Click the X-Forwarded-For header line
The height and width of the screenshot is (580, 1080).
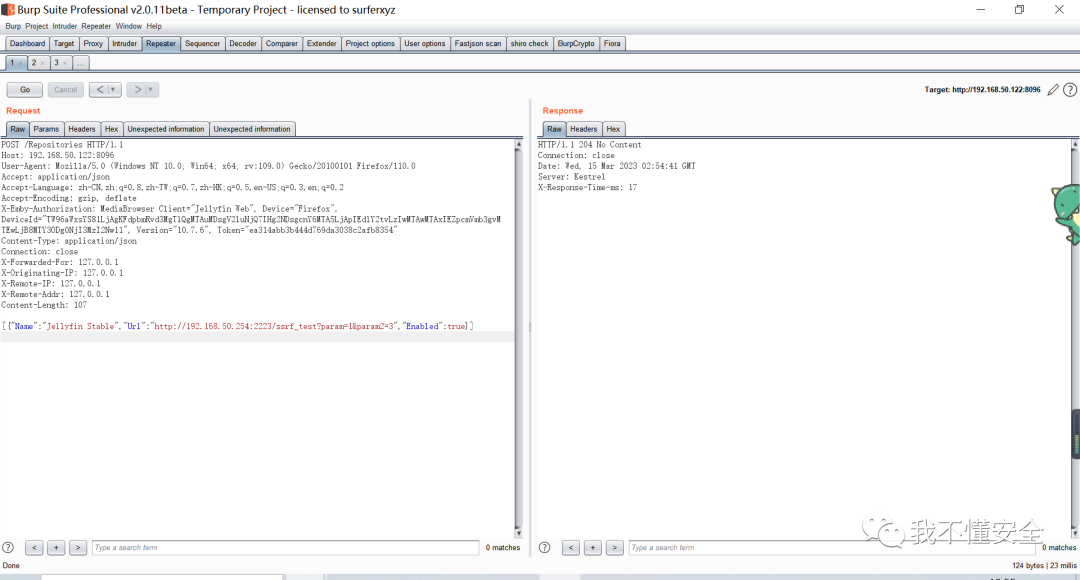point(60,262)
